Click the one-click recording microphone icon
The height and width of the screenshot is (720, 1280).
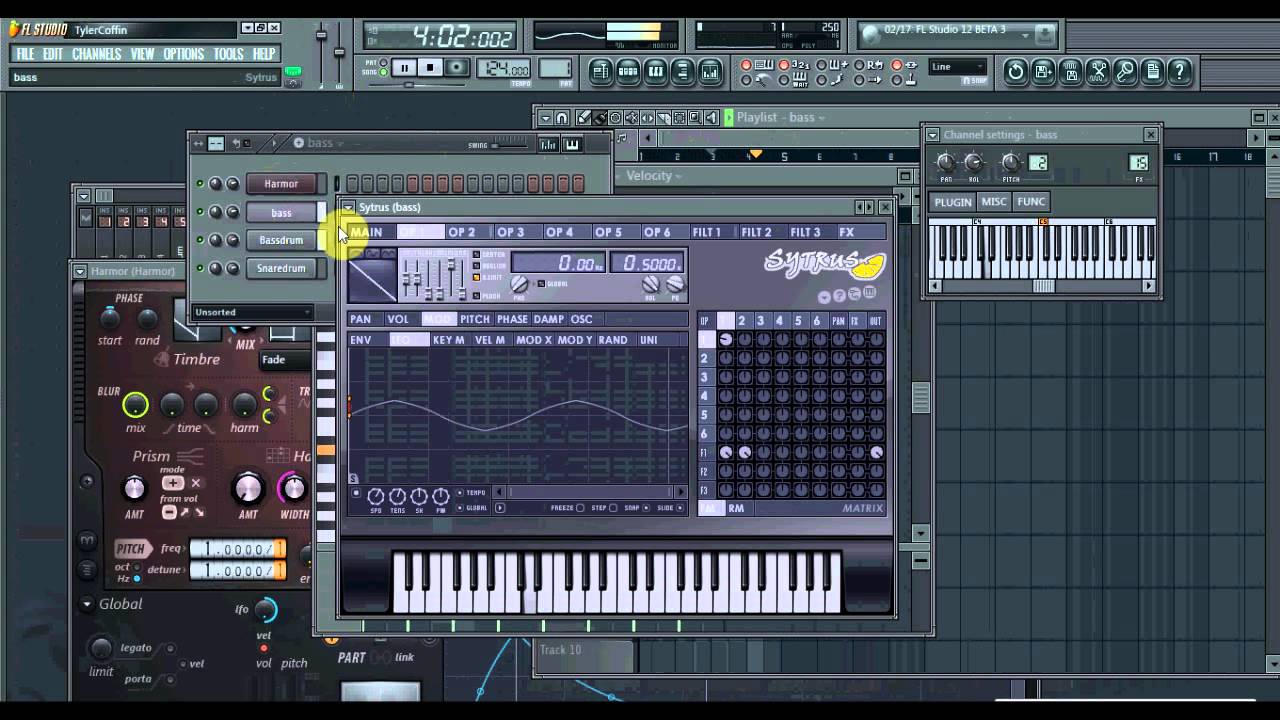1125,71
